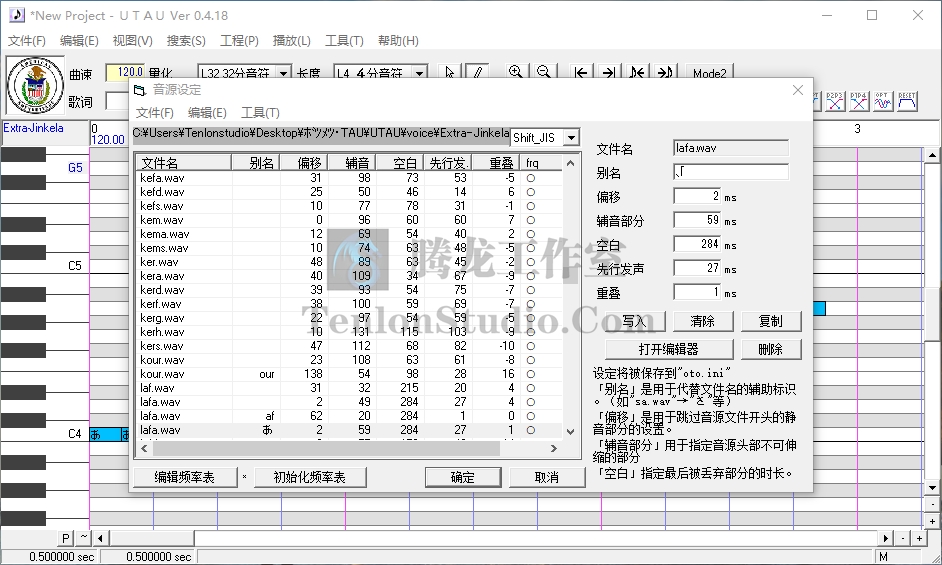Click the RESET envelope icon
The width and height of the screenshot is (942, 565).
tap(907, 101)
